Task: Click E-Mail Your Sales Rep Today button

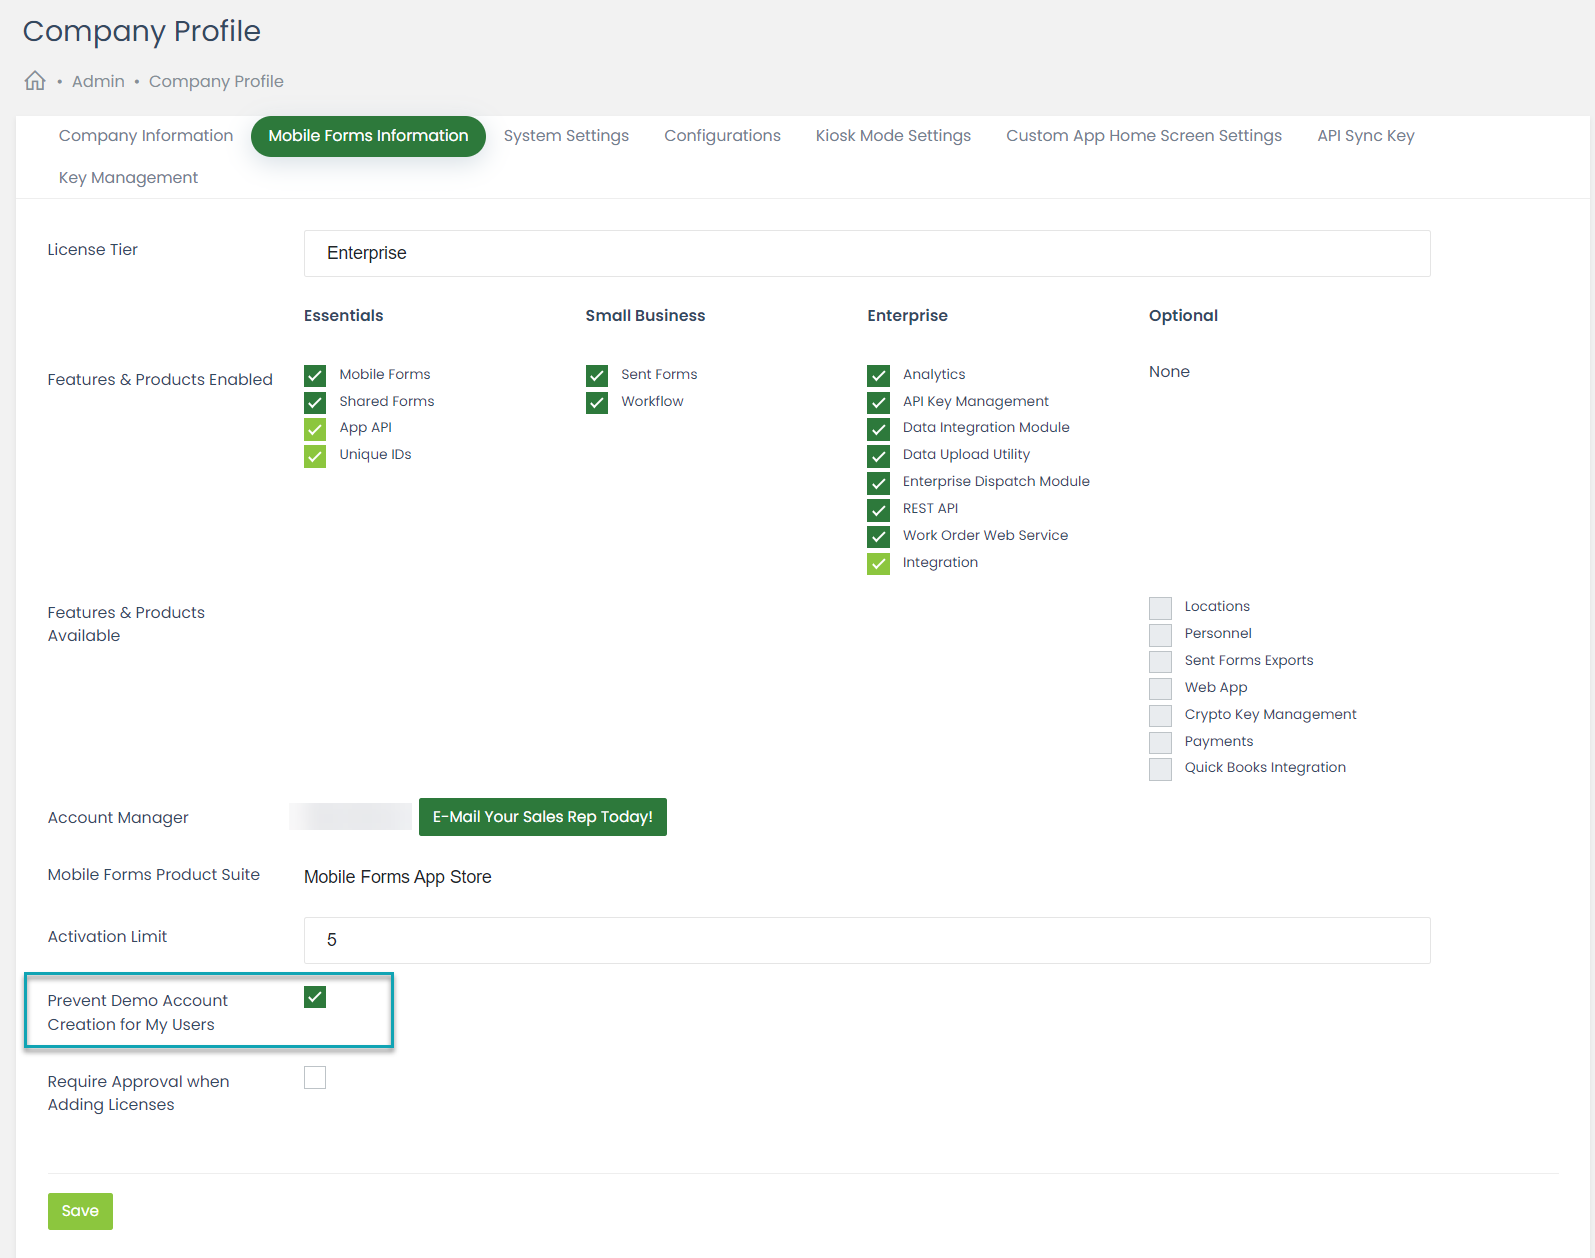Action: 542,817
